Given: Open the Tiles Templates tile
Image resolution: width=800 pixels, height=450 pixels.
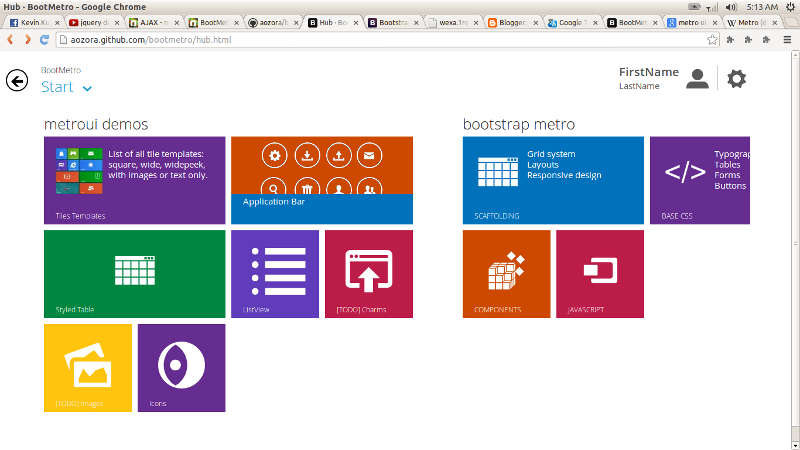Looking at the screenshot, I should point(135,180).
